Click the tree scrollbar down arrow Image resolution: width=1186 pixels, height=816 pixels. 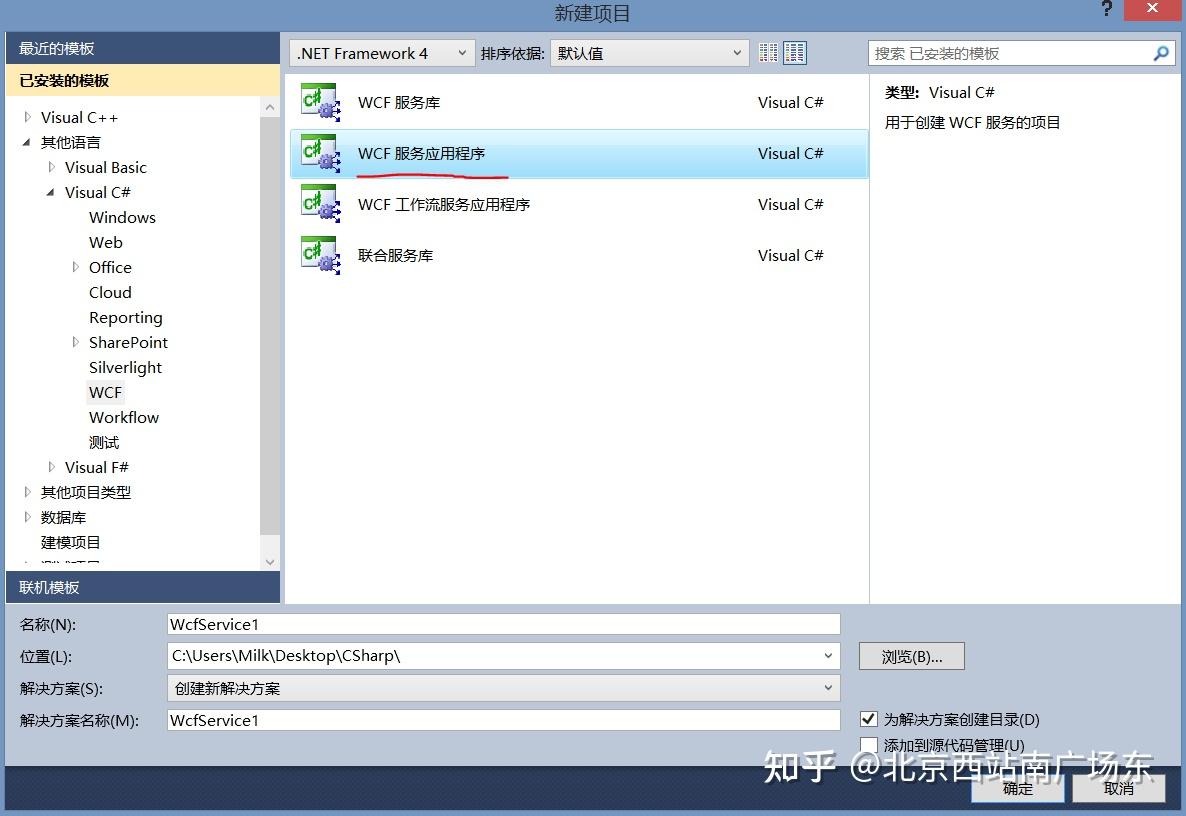[270, 562]
